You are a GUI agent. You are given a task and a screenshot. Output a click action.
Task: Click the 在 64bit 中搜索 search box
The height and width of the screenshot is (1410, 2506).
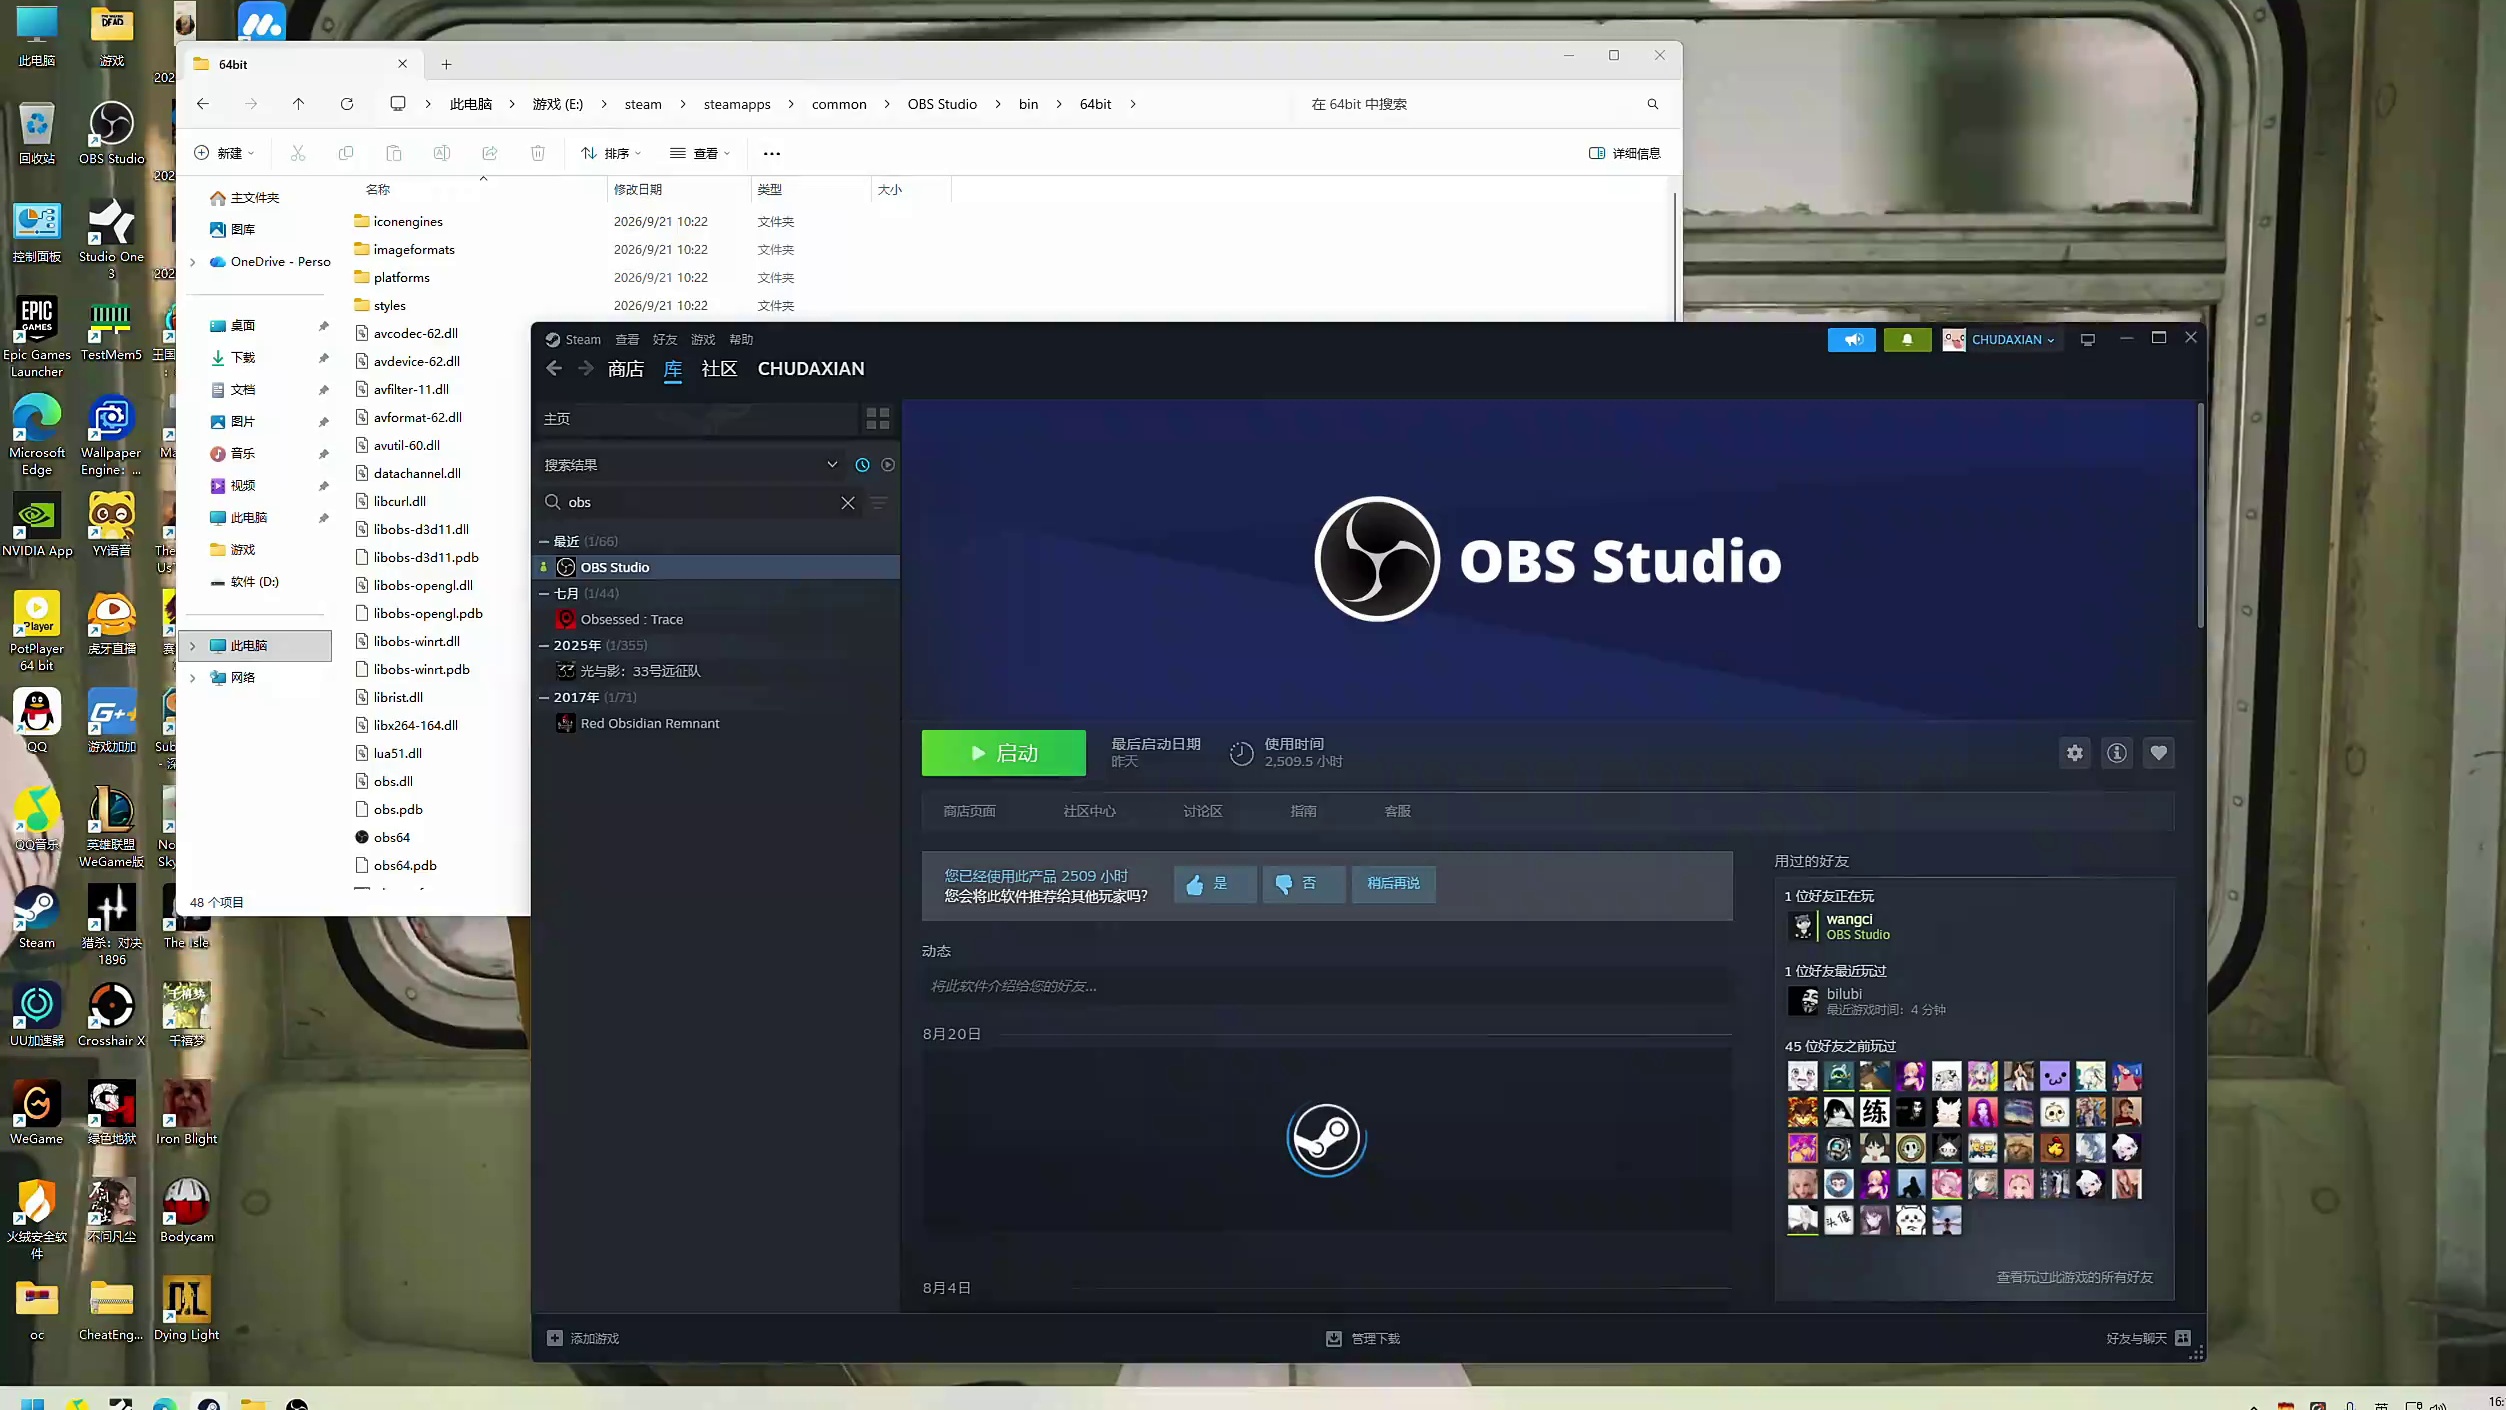[x=1483, y=104]
